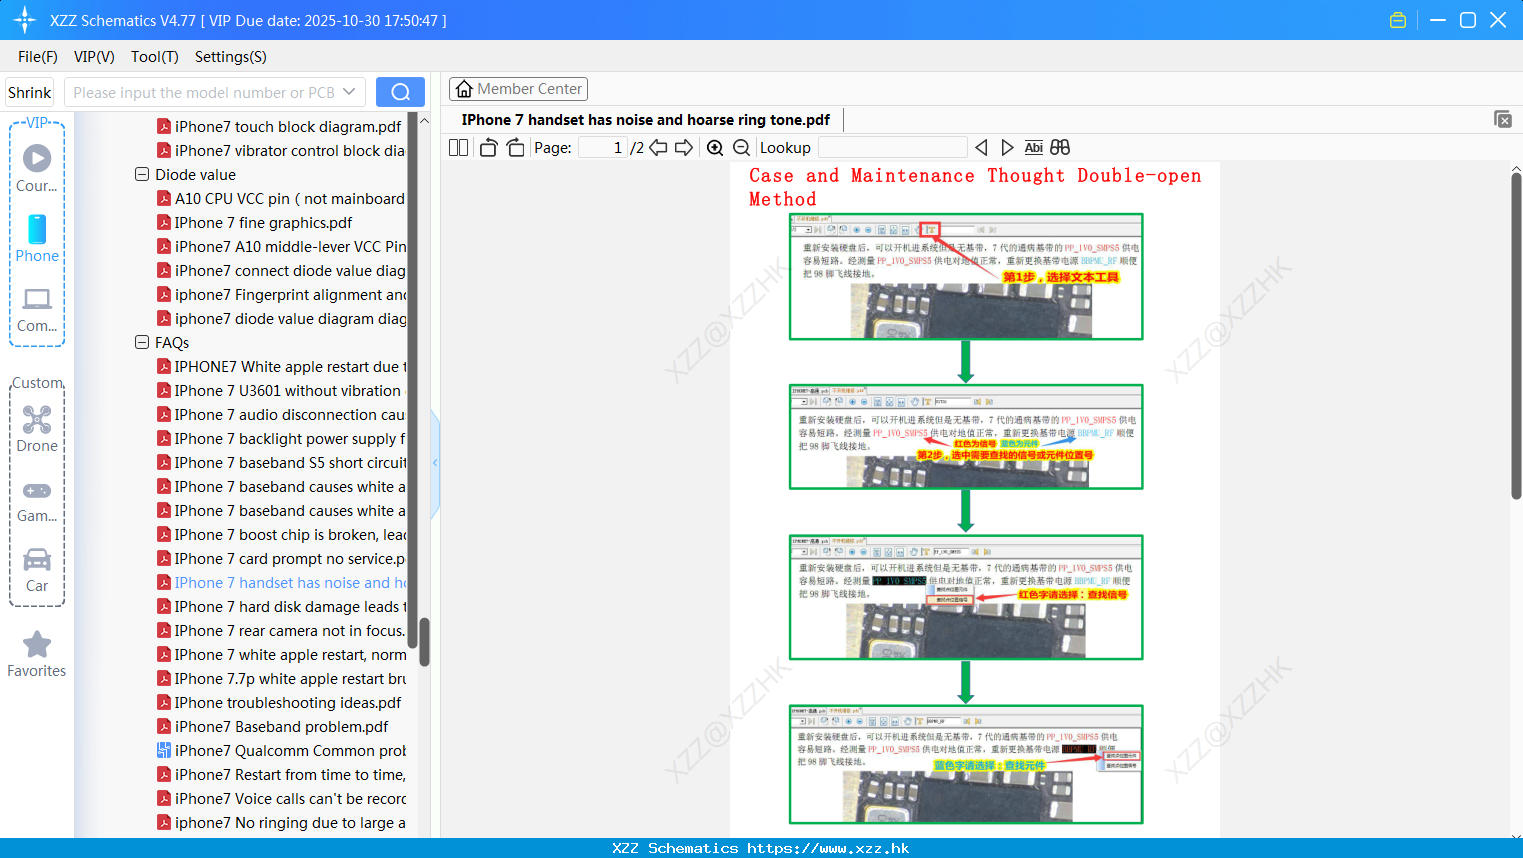This screenshot has width=1523, height=858.
Task: Open IPhone 7 rear camera not in focus
Action: coord(281,630)
